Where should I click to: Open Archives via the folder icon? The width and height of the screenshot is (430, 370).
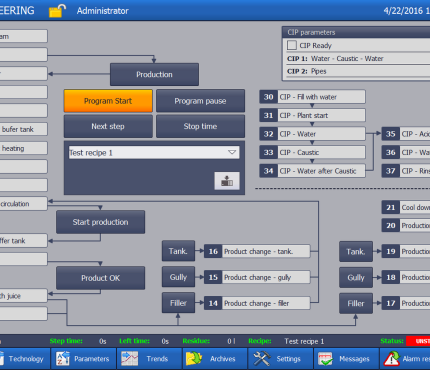(194, 359)
